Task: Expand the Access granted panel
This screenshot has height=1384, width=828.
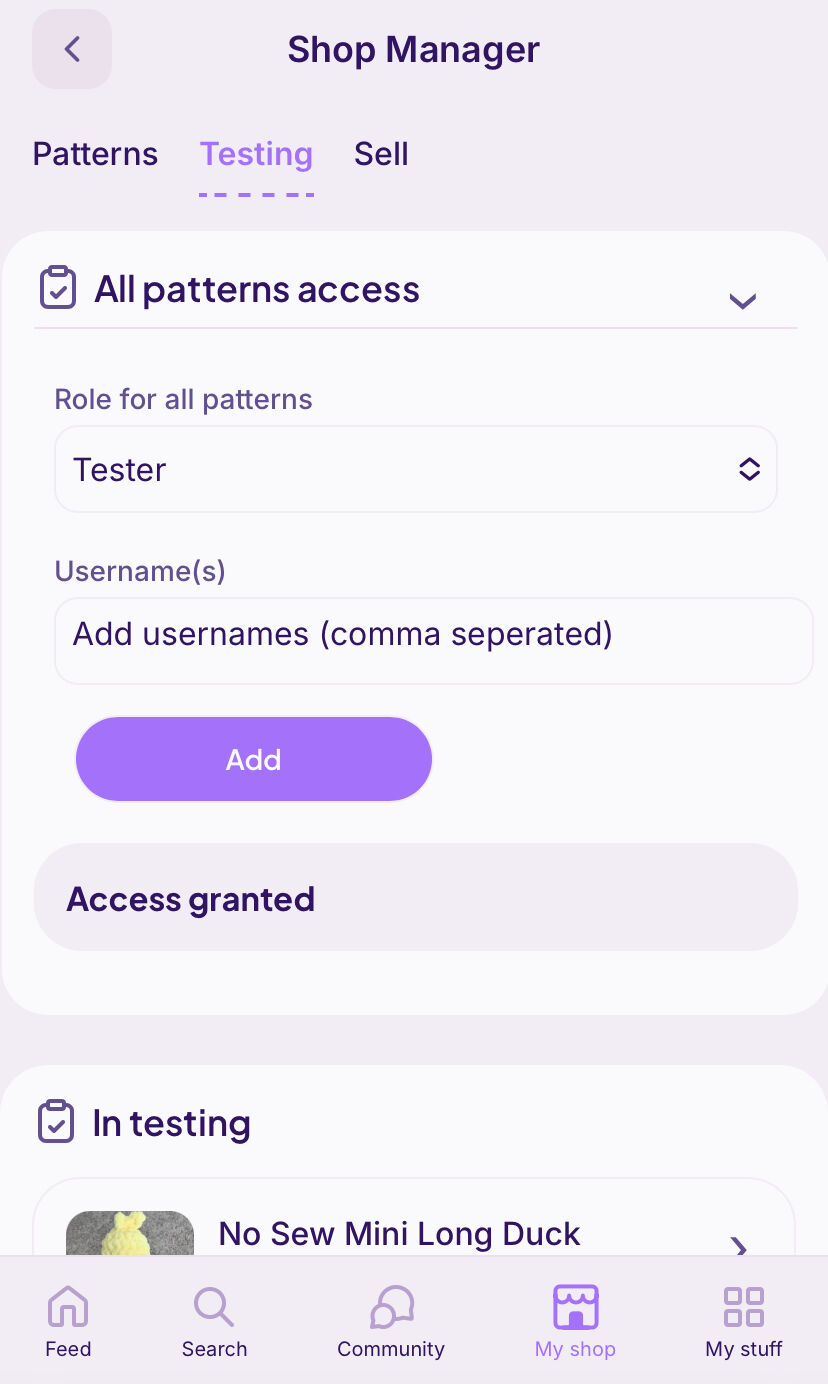Action: click(415, 897)
